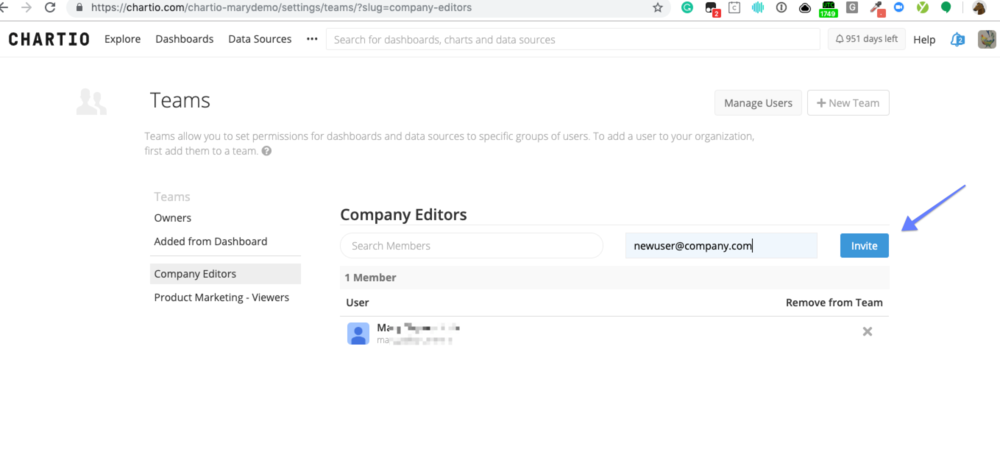
Task: Select Product Marketing - Viewers team
Action: pyautogui.click(x=221, y=297)
